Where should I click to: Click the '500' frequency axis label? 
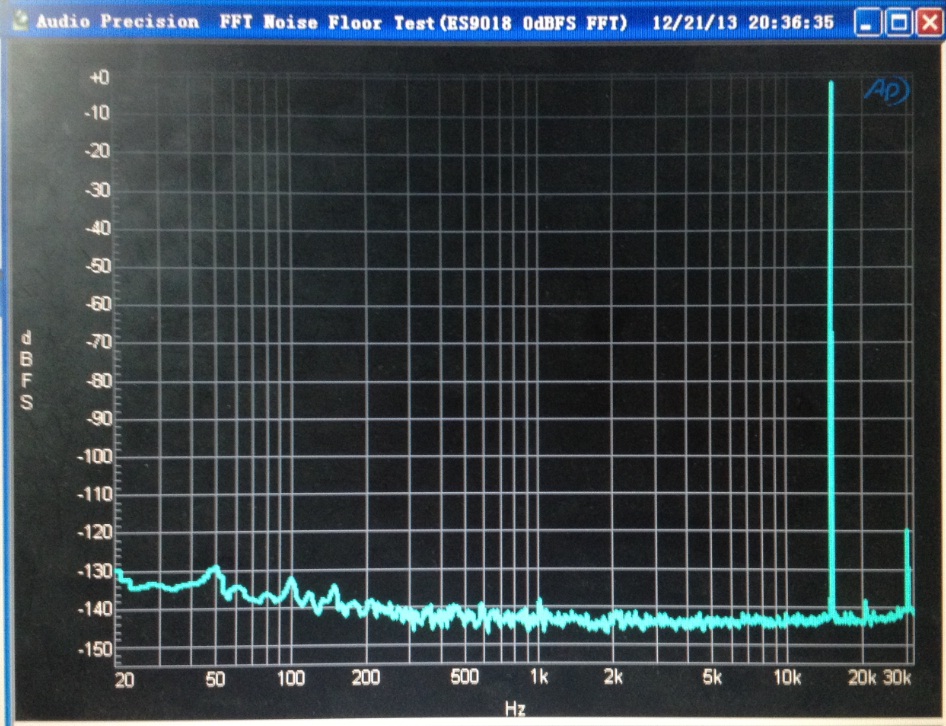(x=464, y=677)
